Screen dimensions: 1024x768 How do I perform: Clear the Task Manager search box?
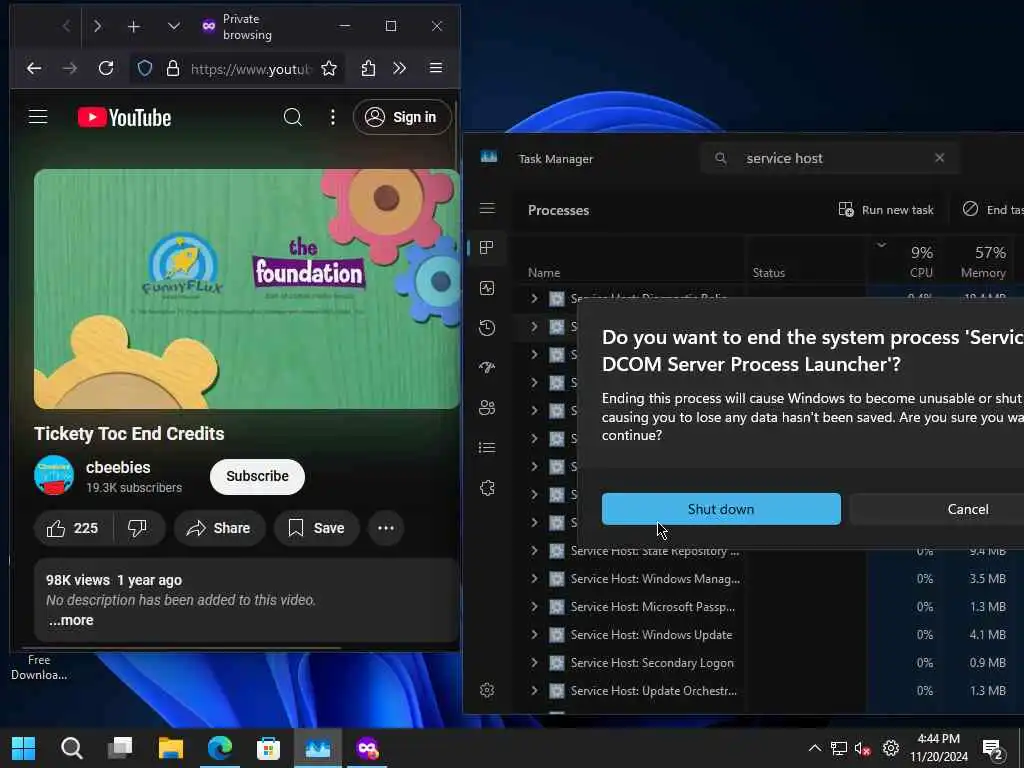tap(939, 158)
